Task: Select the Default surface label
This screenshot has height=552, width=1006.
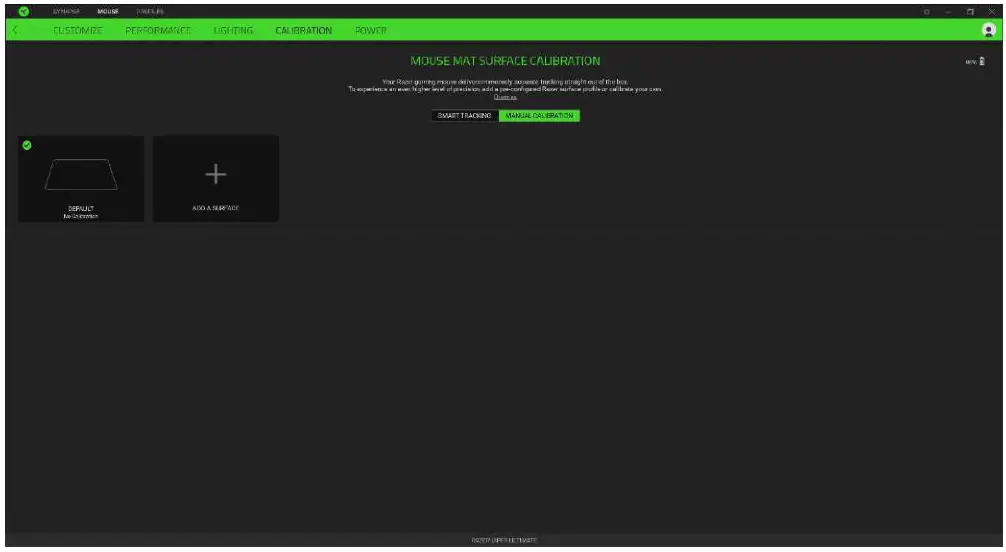Action: coord(81,209)
